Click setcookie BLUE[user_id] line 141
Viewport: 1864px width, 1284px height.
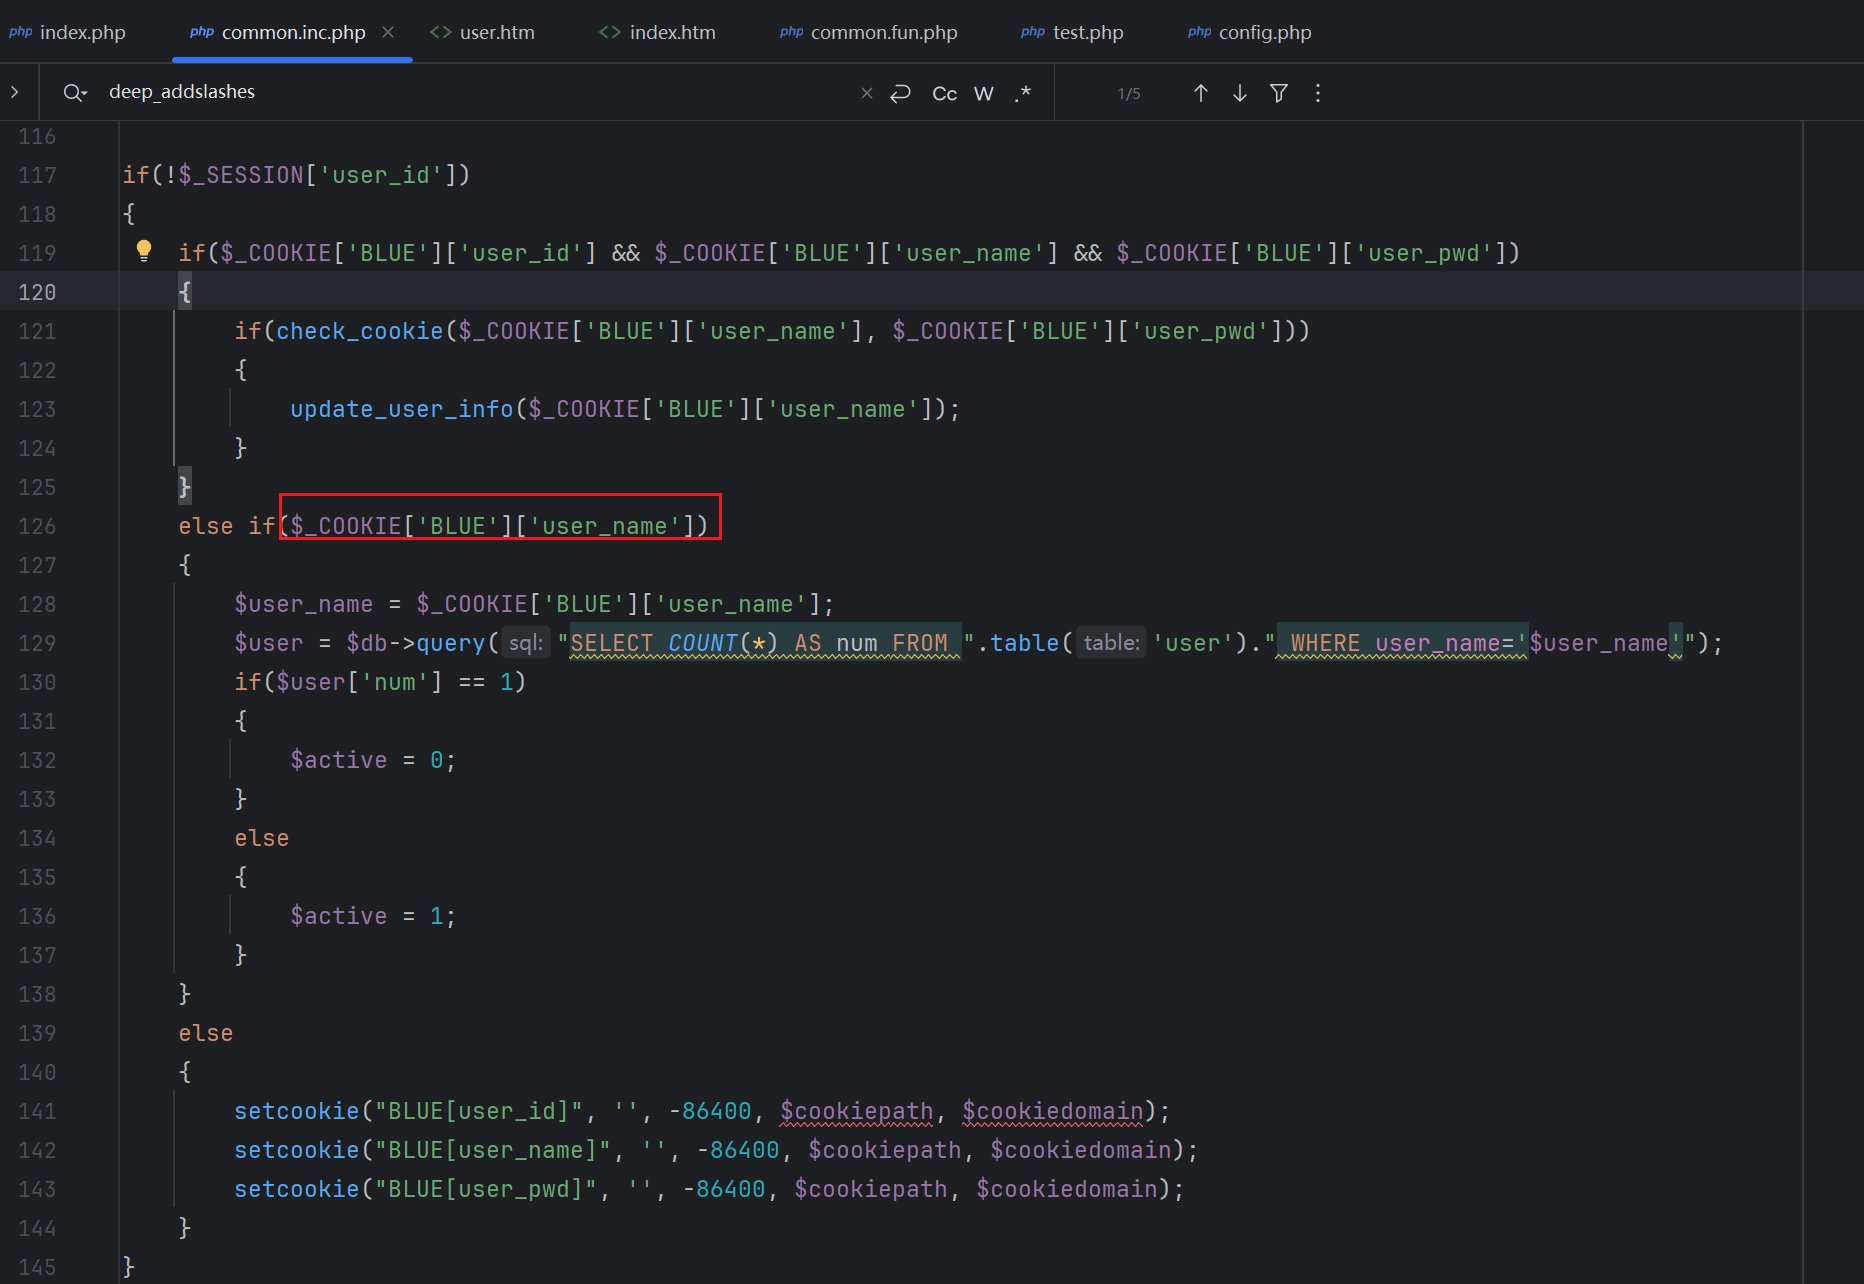coord(702,1111)
